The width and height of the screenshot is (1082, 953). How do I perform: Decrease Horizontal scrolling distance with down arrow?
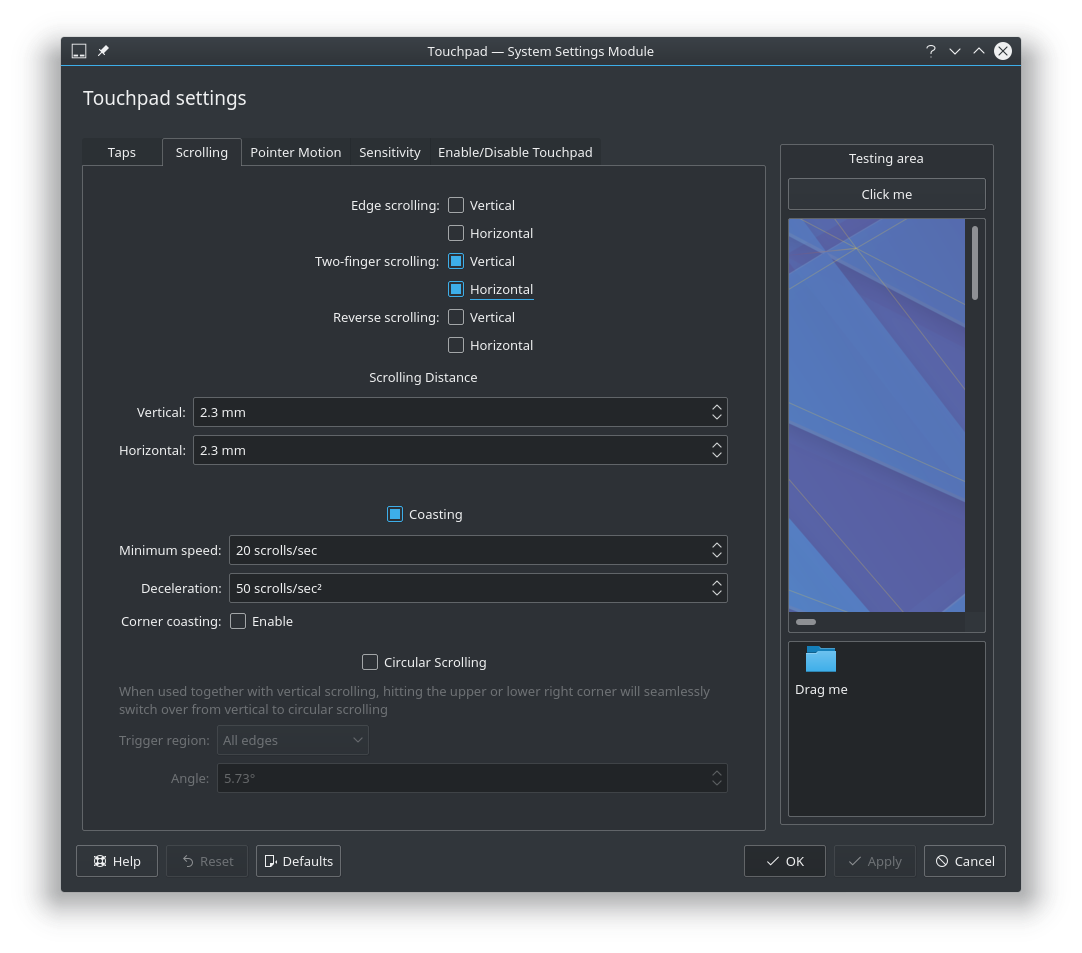tap(717, 455)
